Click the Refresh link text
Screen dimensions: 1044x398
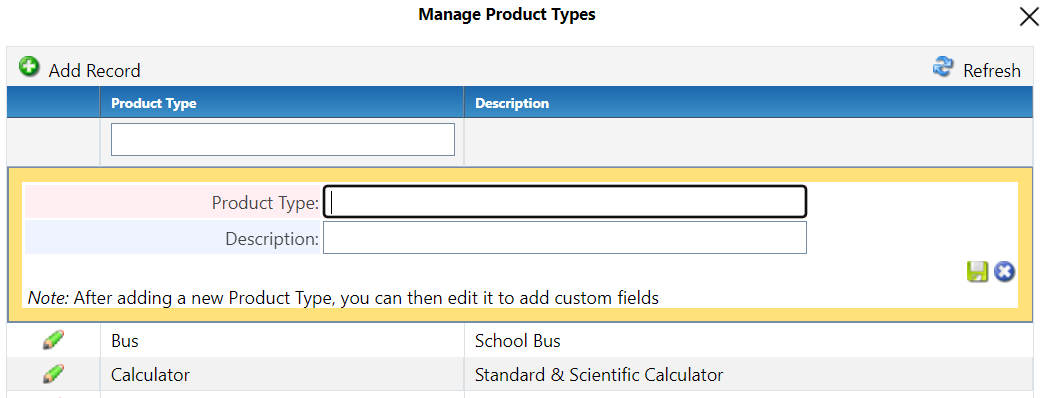coord(992,71)
